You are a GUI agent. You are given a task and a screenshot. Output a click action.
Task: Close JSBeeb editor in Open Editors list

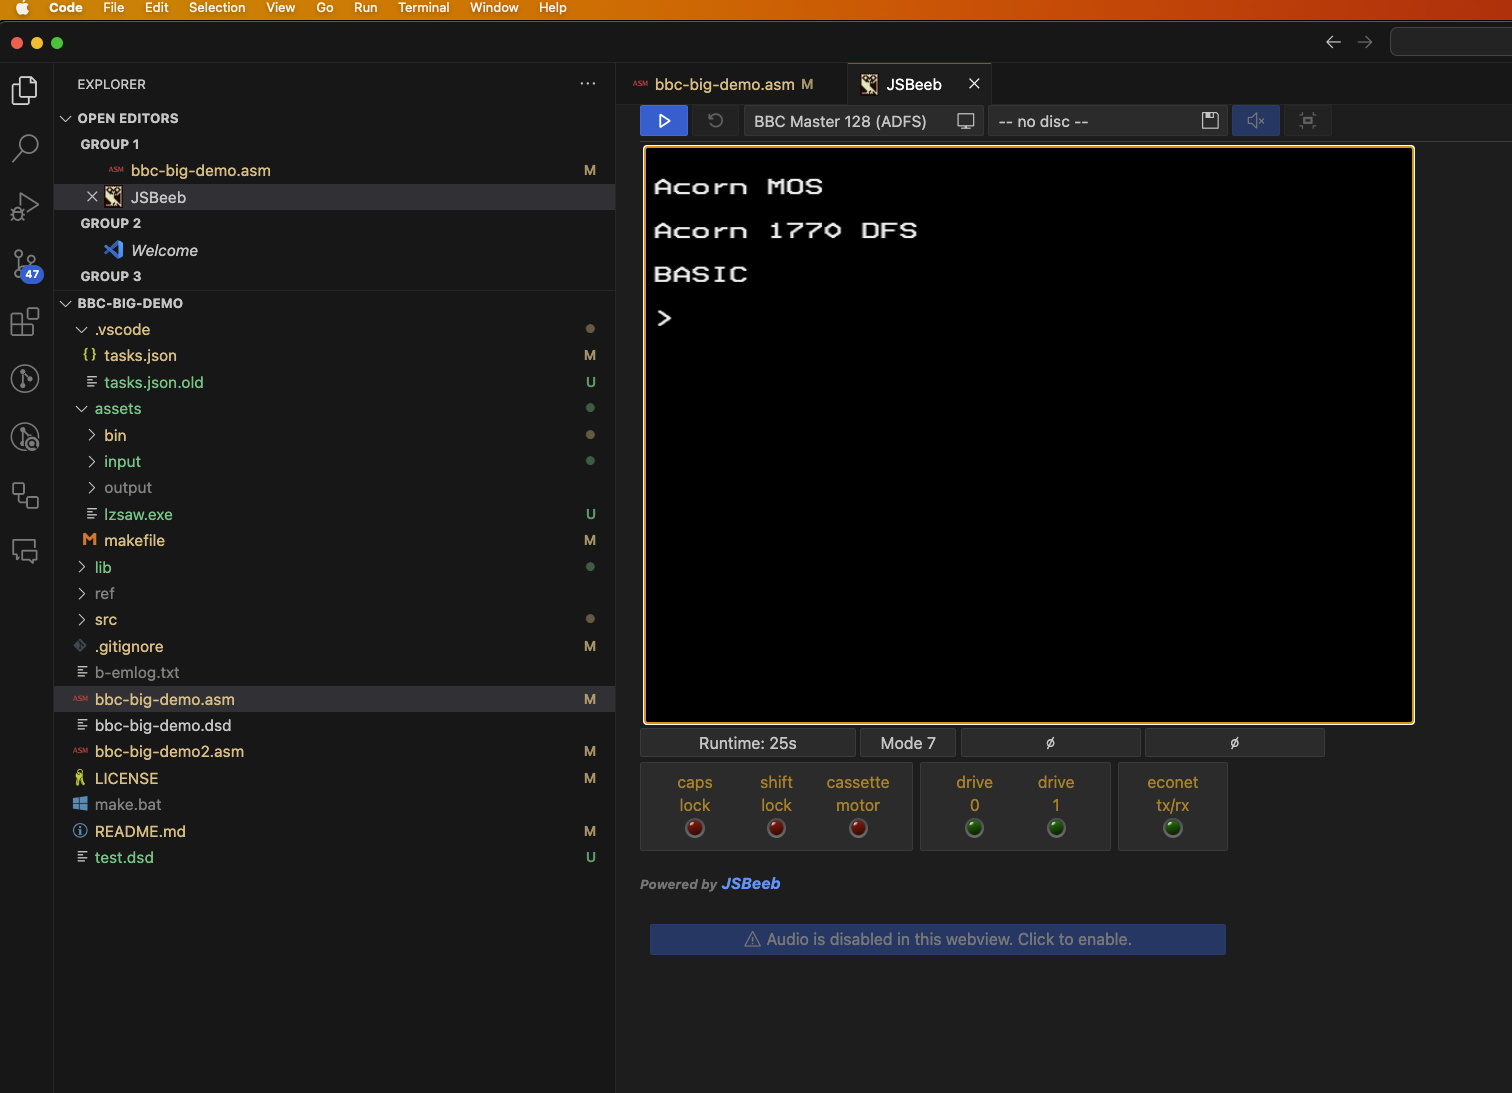tap(92, 197)
